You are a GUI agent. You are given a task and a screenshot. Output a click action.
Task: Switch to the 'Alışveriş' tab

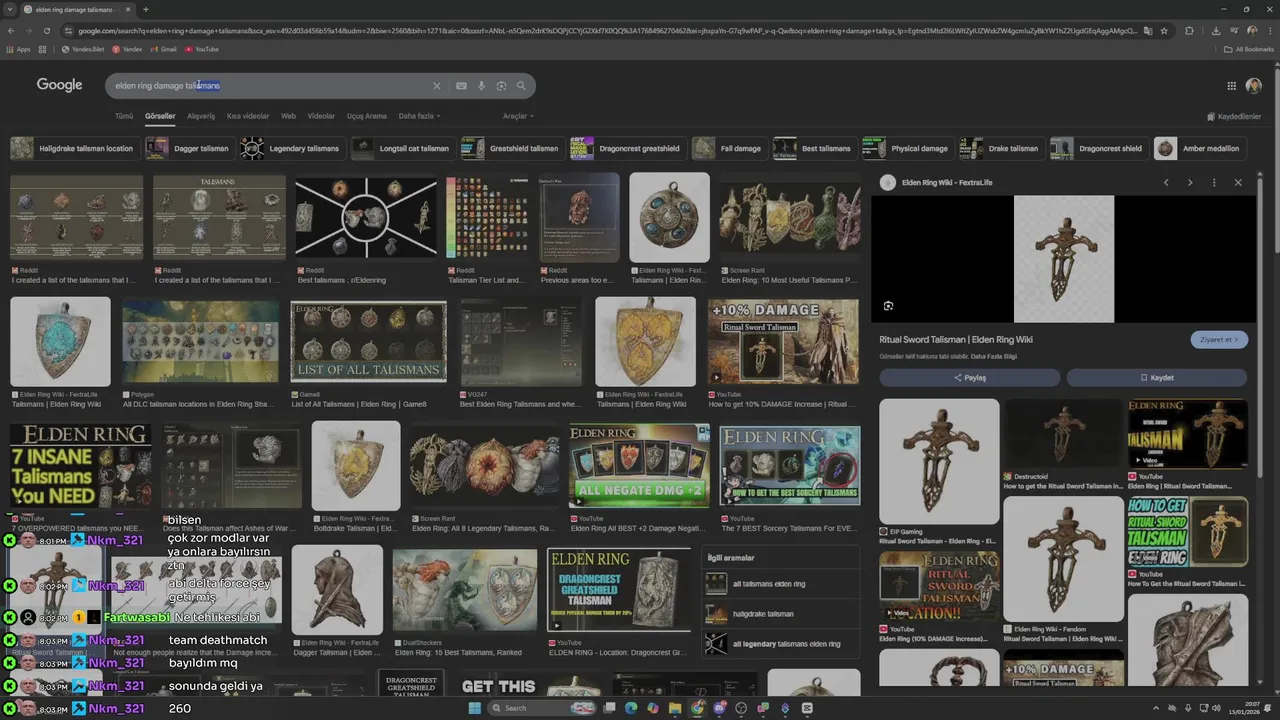click(201, 116)
